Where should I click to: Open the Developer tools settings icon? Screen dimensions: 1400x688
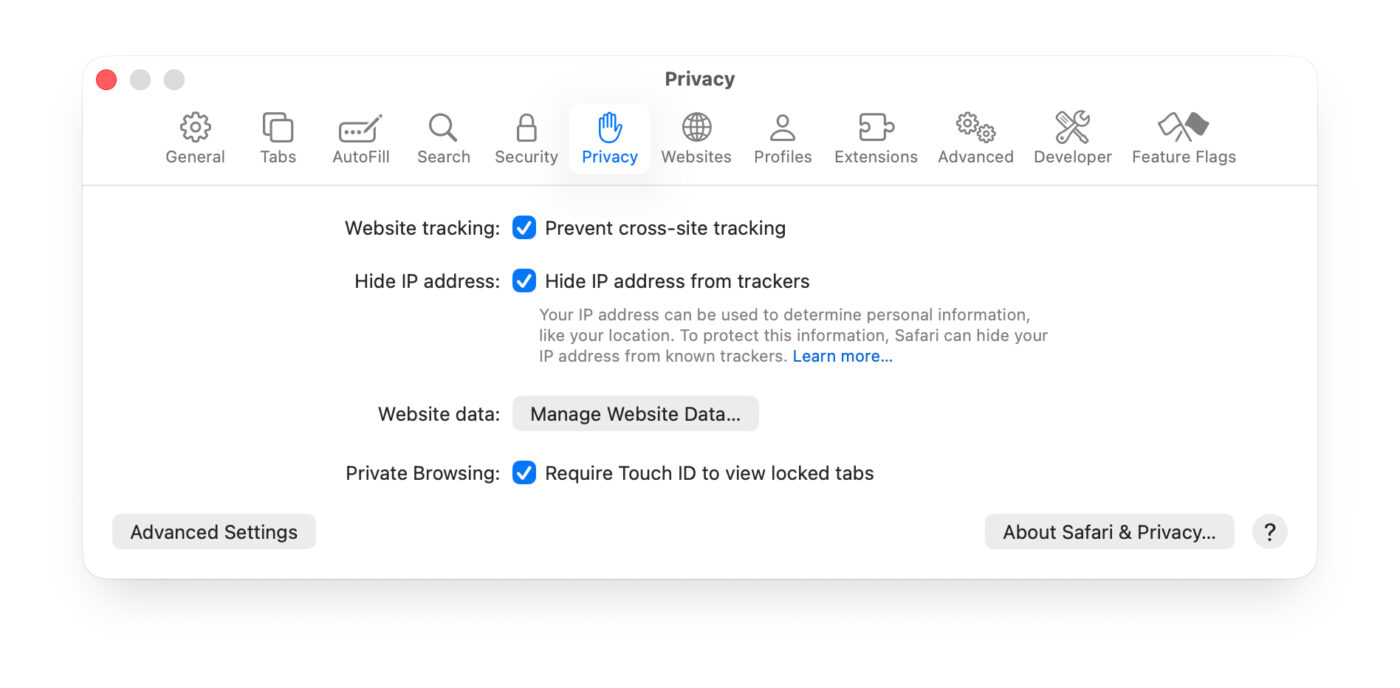coord(1072,138)
